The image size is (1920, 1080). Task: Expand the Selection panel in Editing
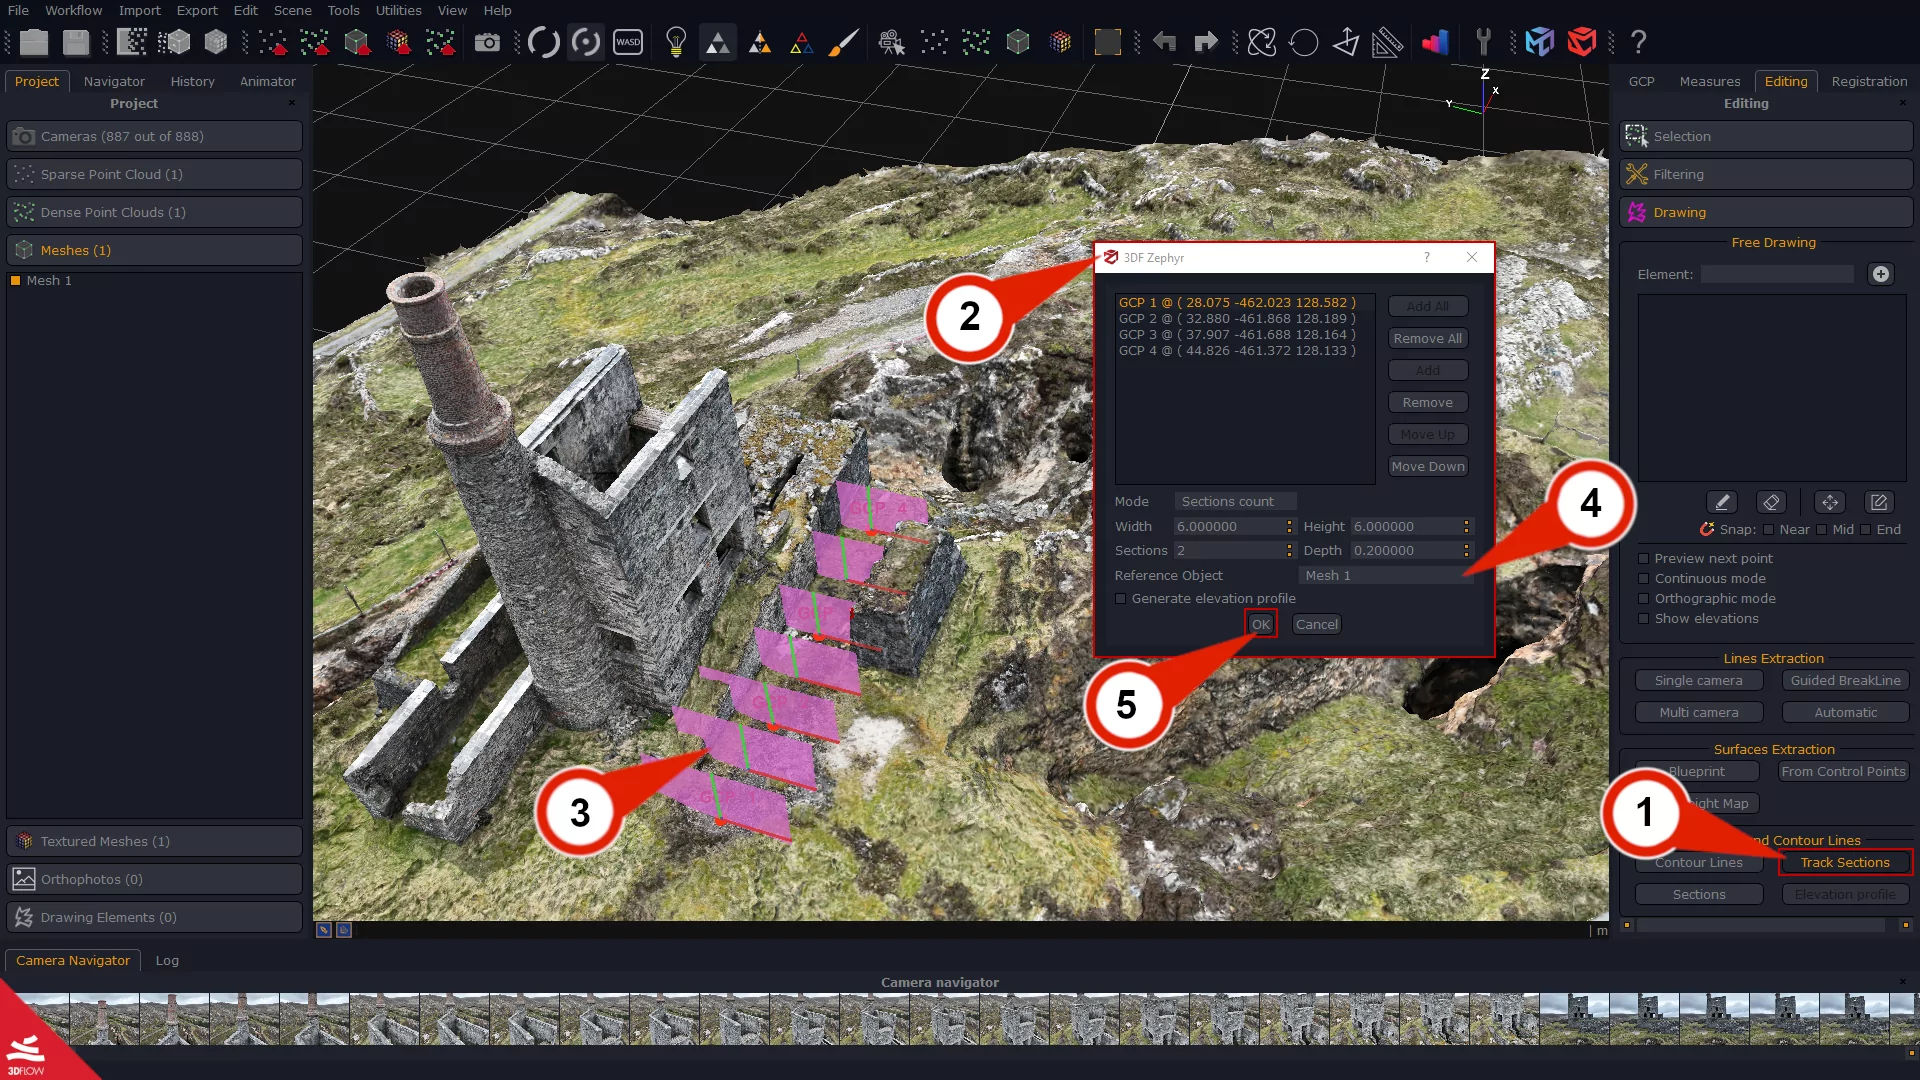point(1766,136)
